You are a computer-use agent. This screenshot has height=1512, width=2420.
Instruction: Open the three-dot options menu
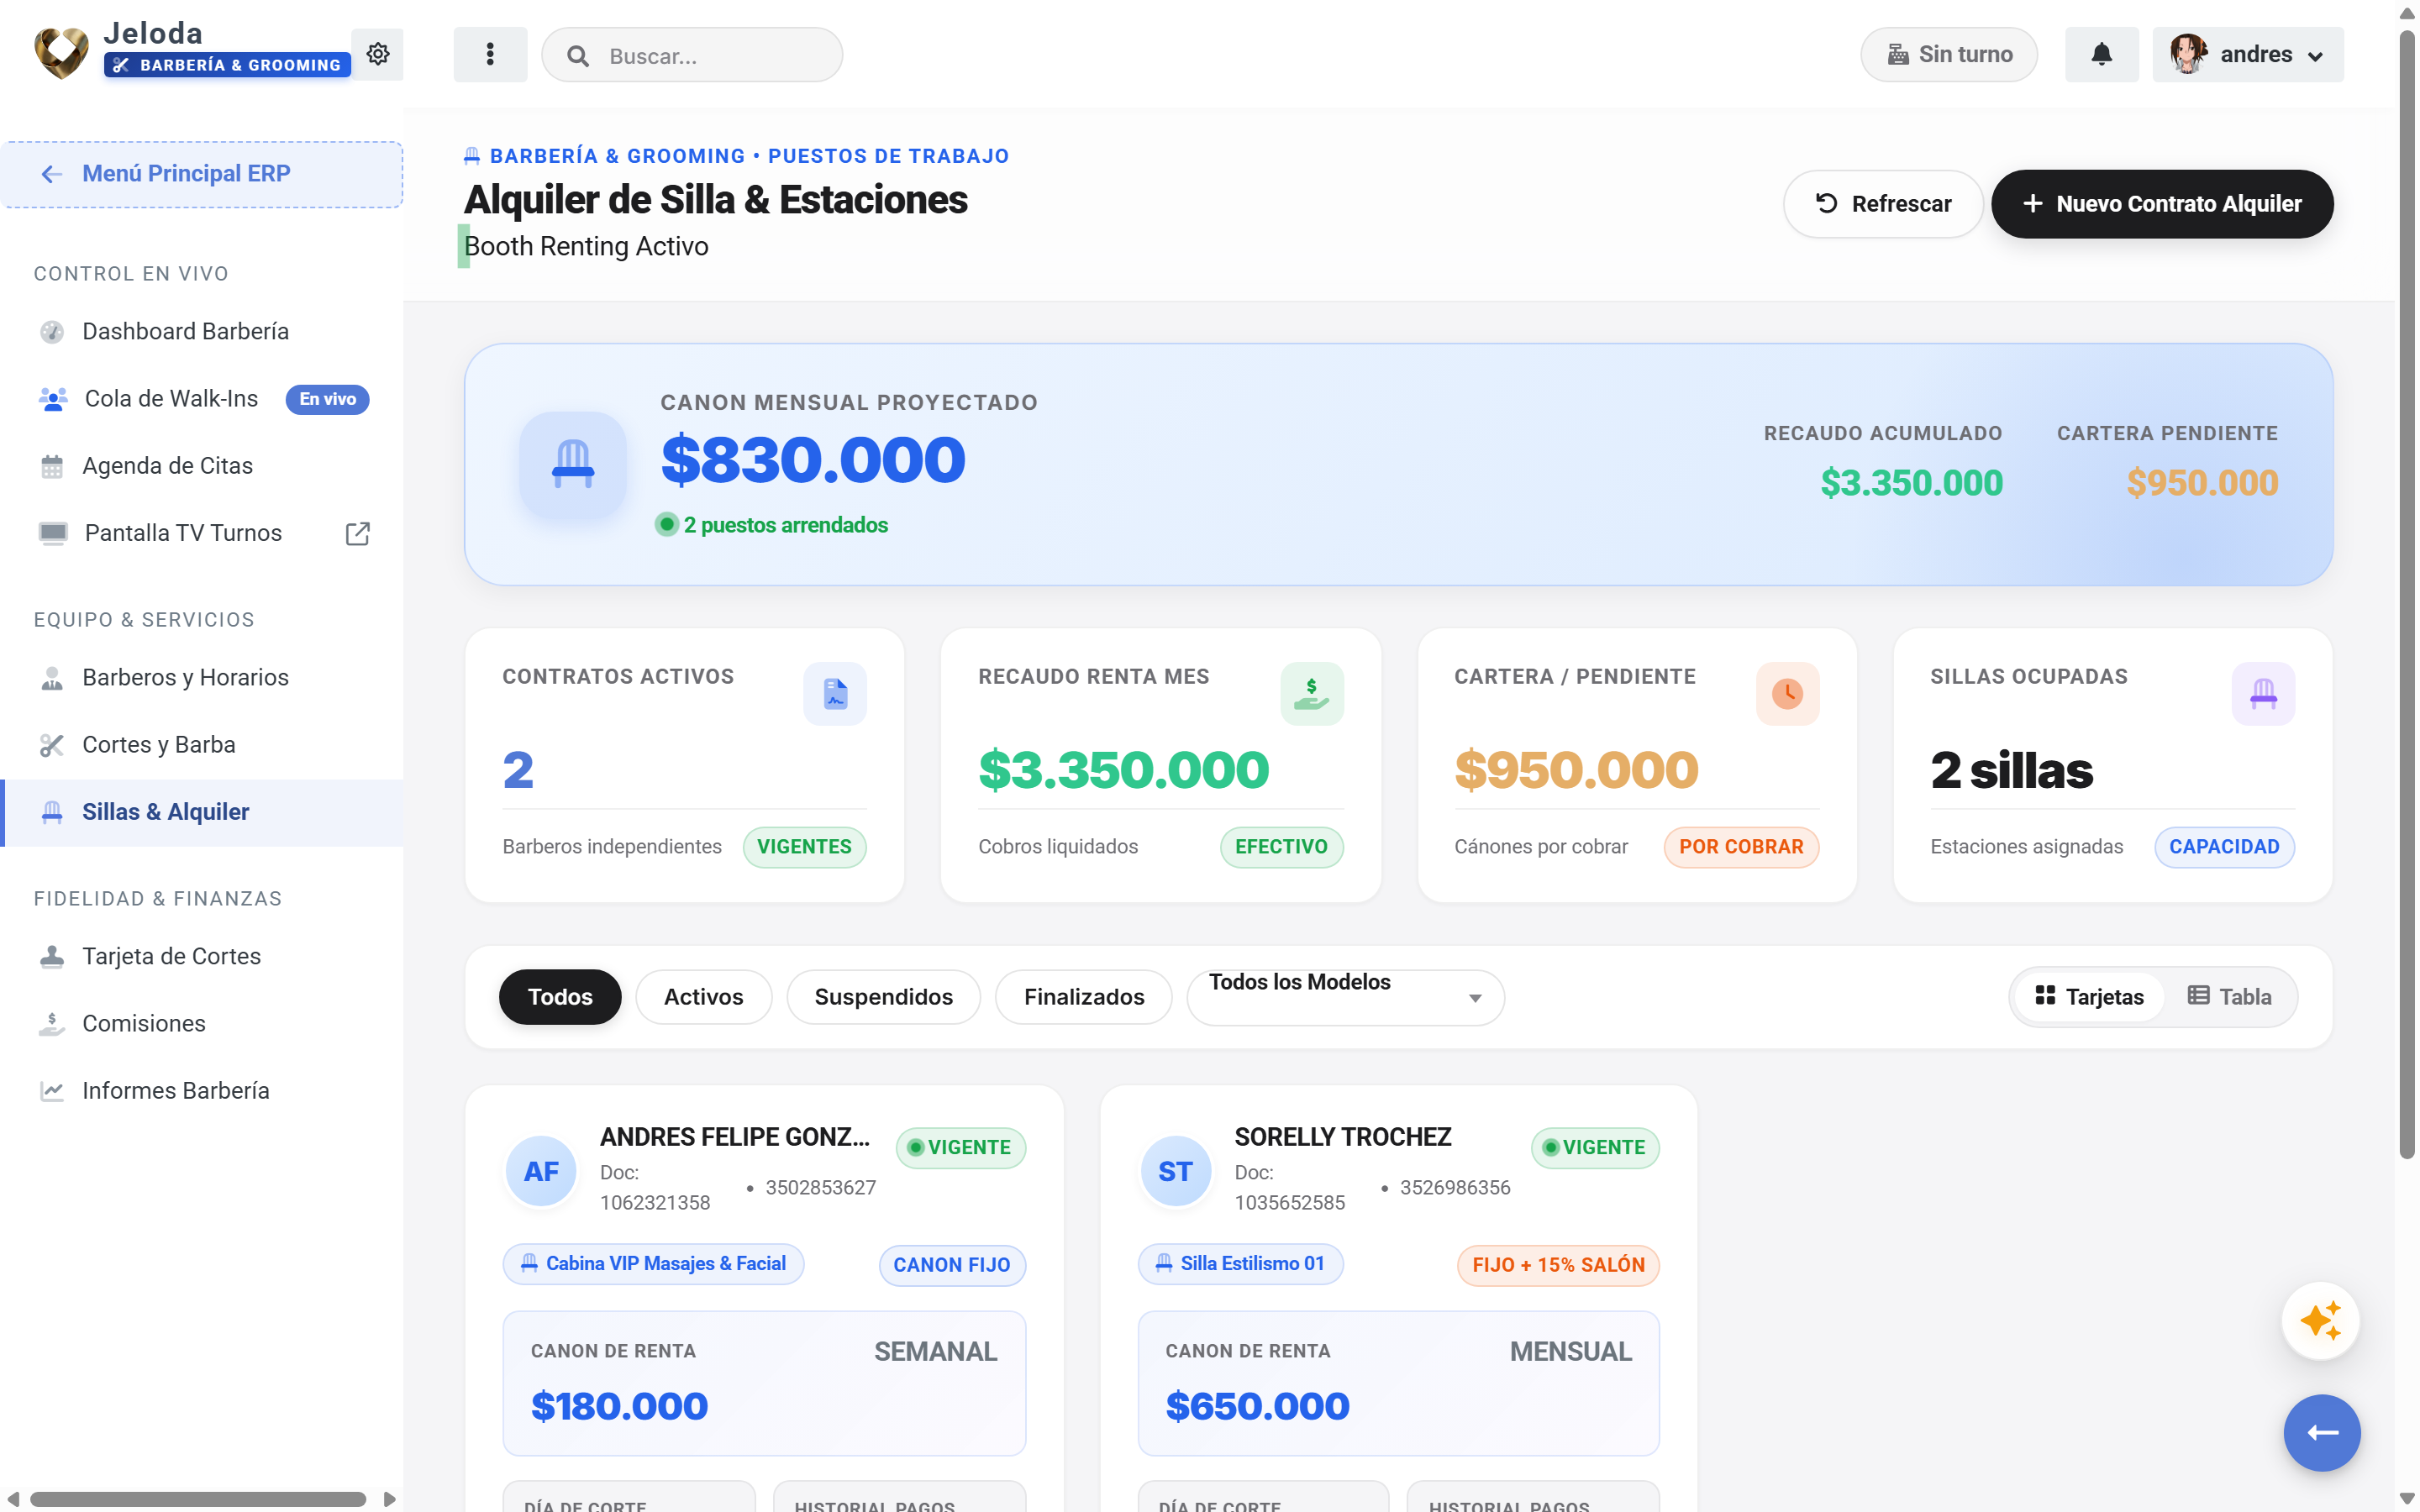click(490, 54)
